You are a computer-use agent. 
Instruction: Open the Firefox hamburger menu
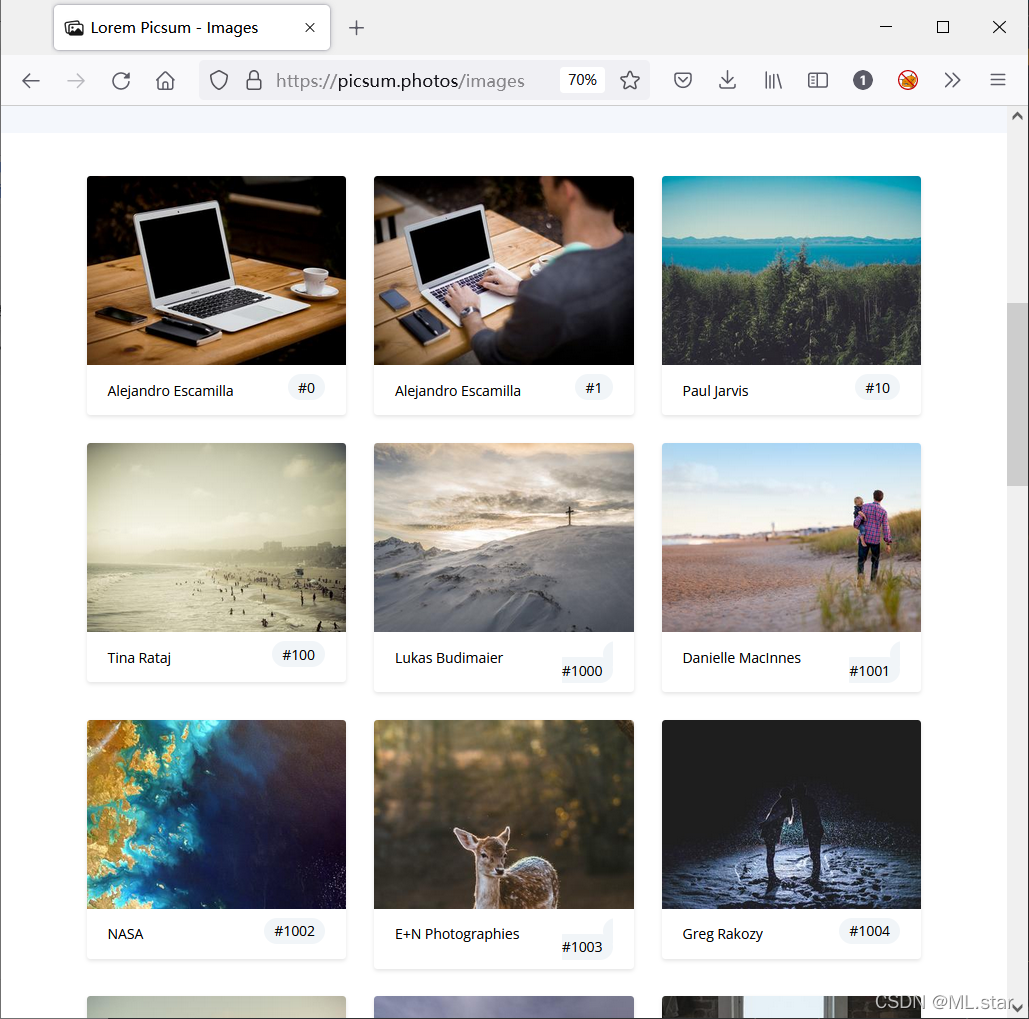(x=998, y=80)
